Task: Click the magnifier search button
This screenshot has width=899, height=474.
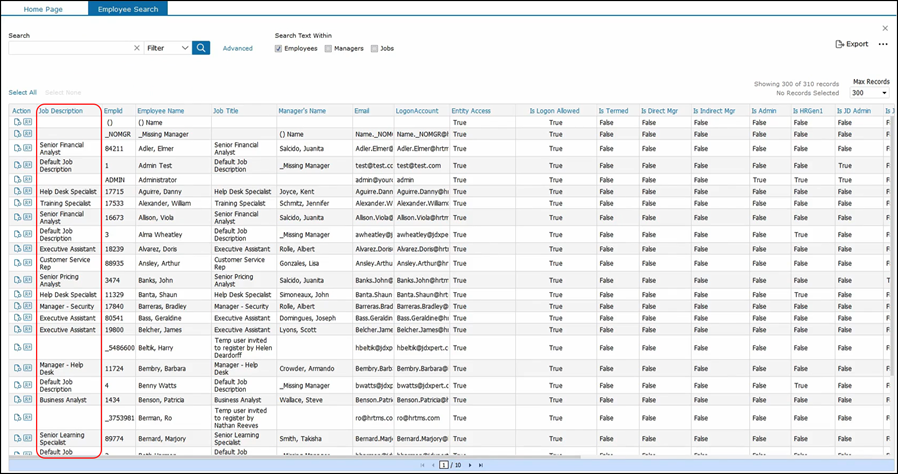Action: click(x=201, y=48)
